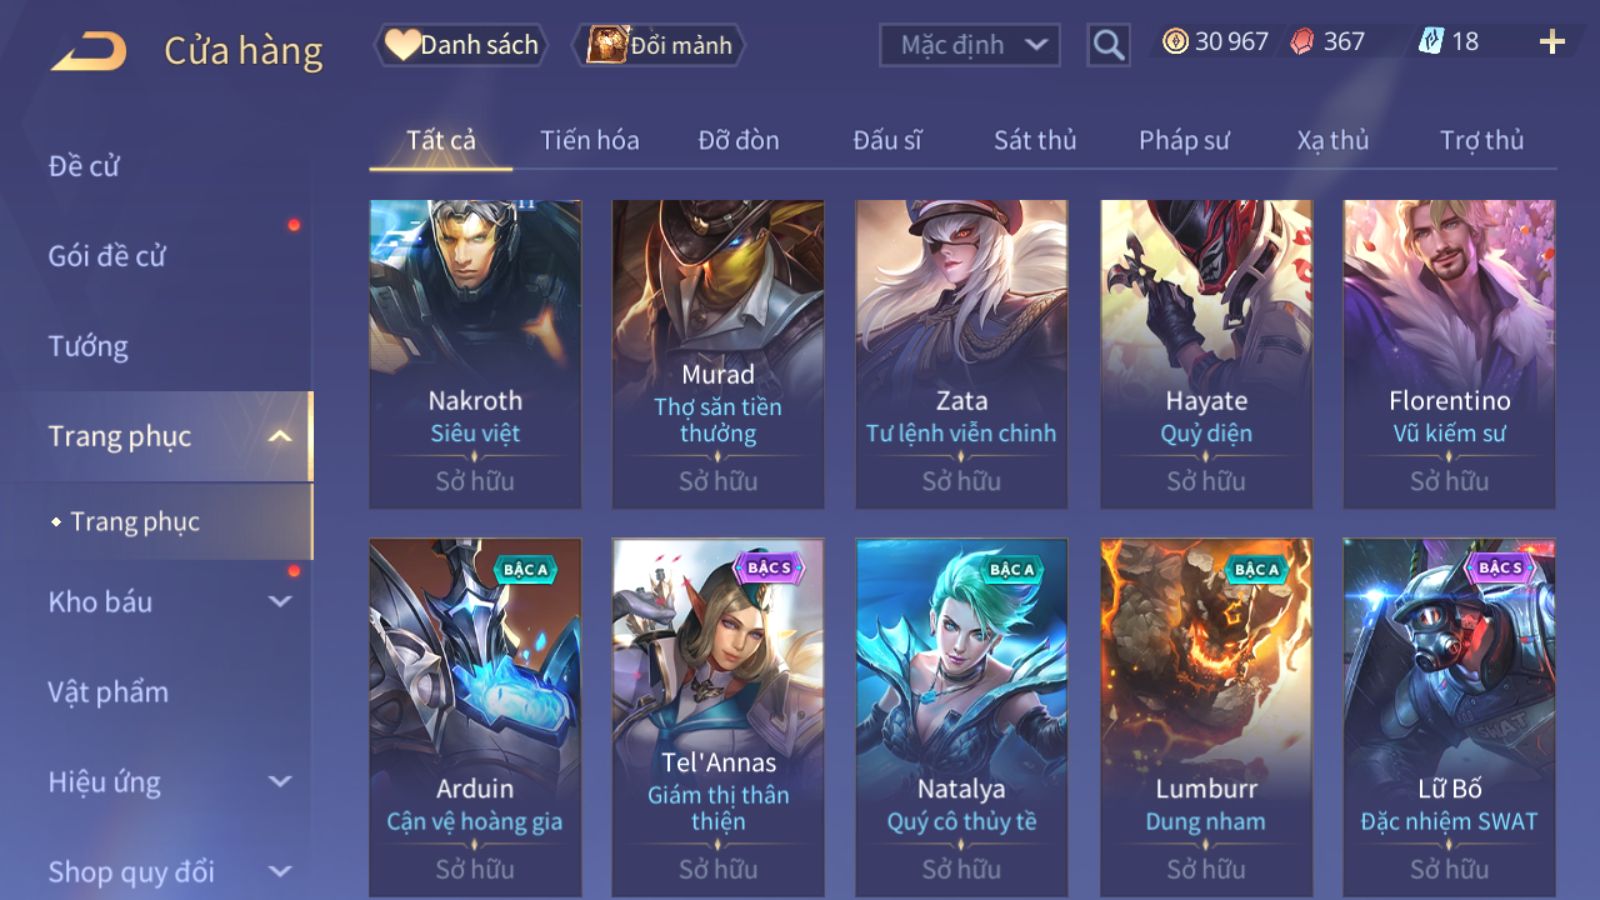Select the Tiến hóa tab
Screen dimensions: 1600x900
(589, 141)
